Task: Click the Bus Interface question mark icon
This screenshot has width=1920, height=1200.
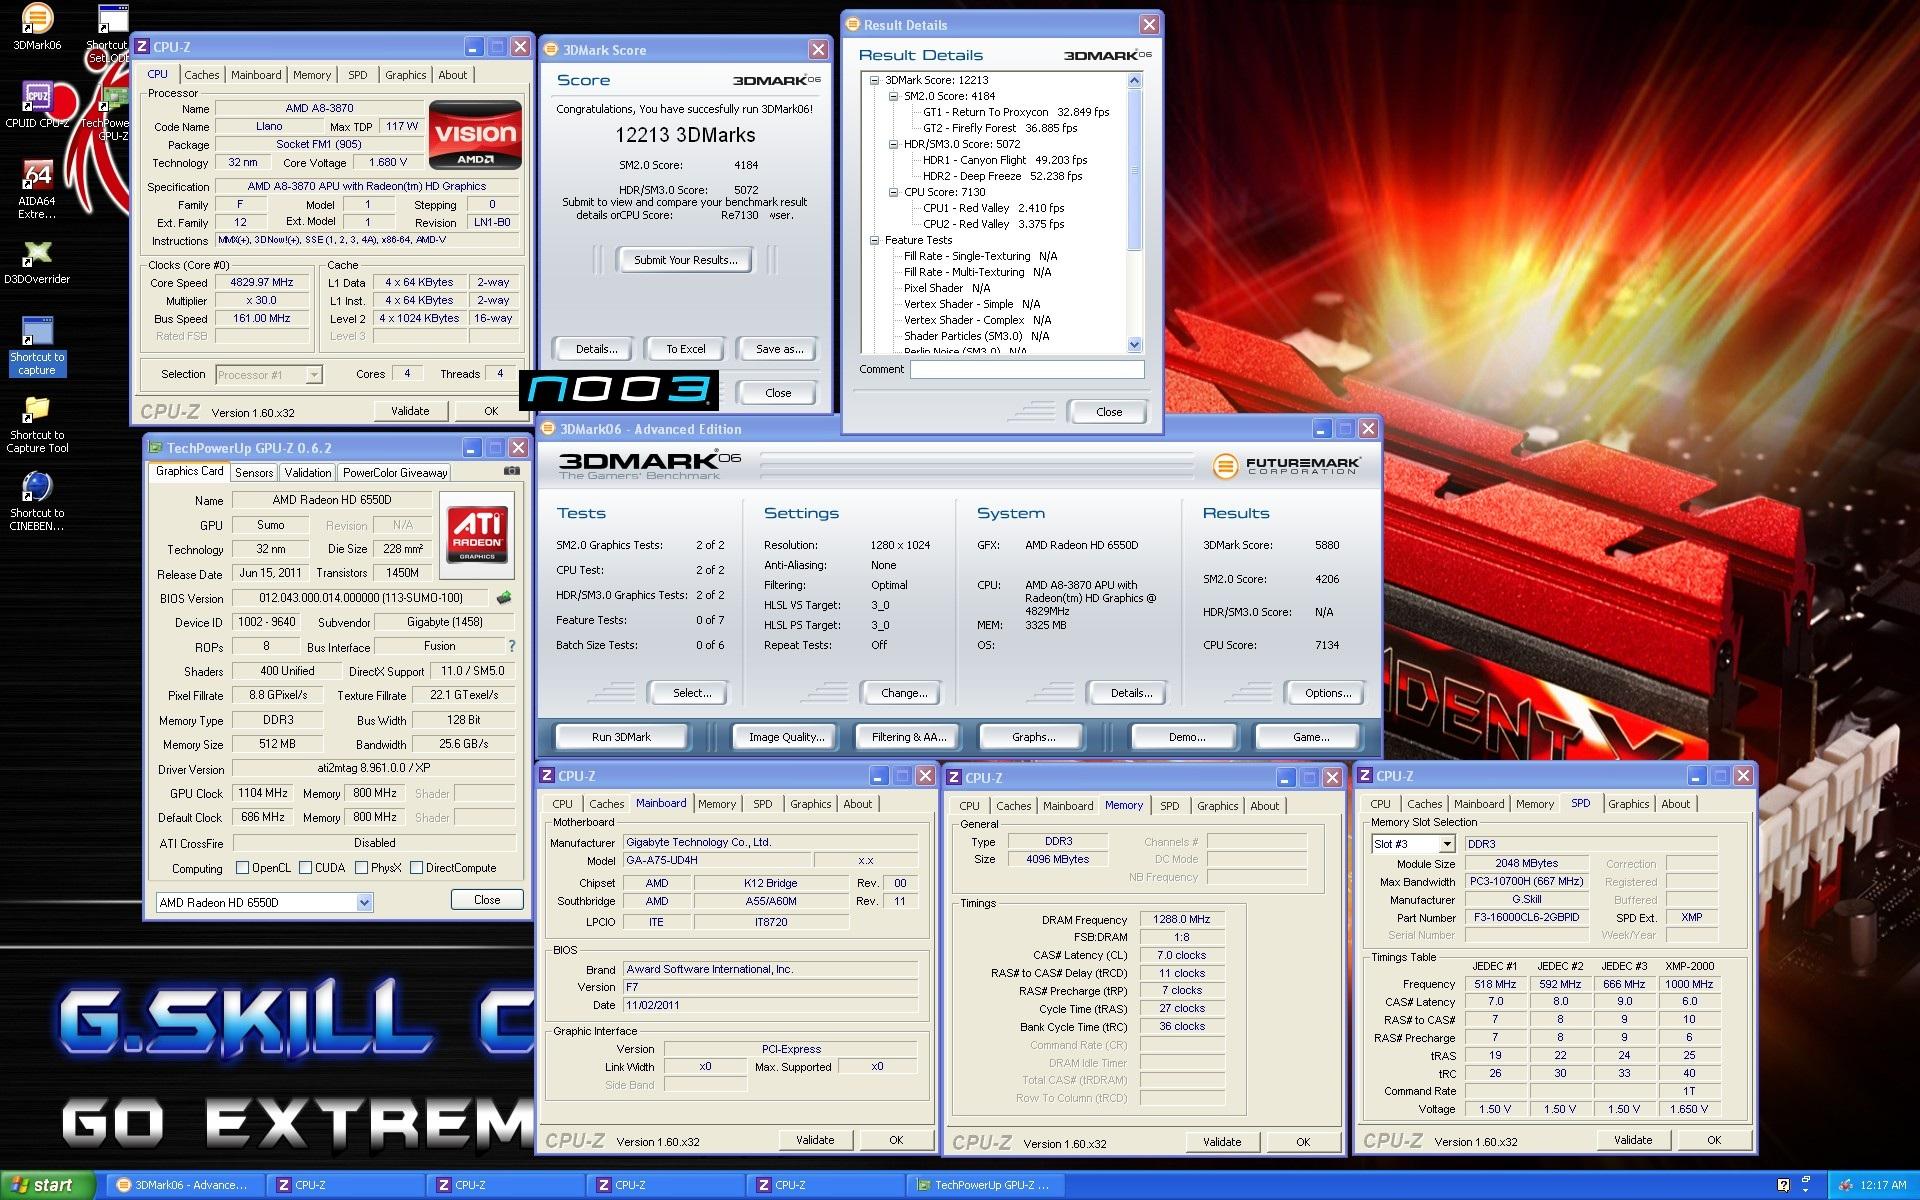Action: [512, 646]
